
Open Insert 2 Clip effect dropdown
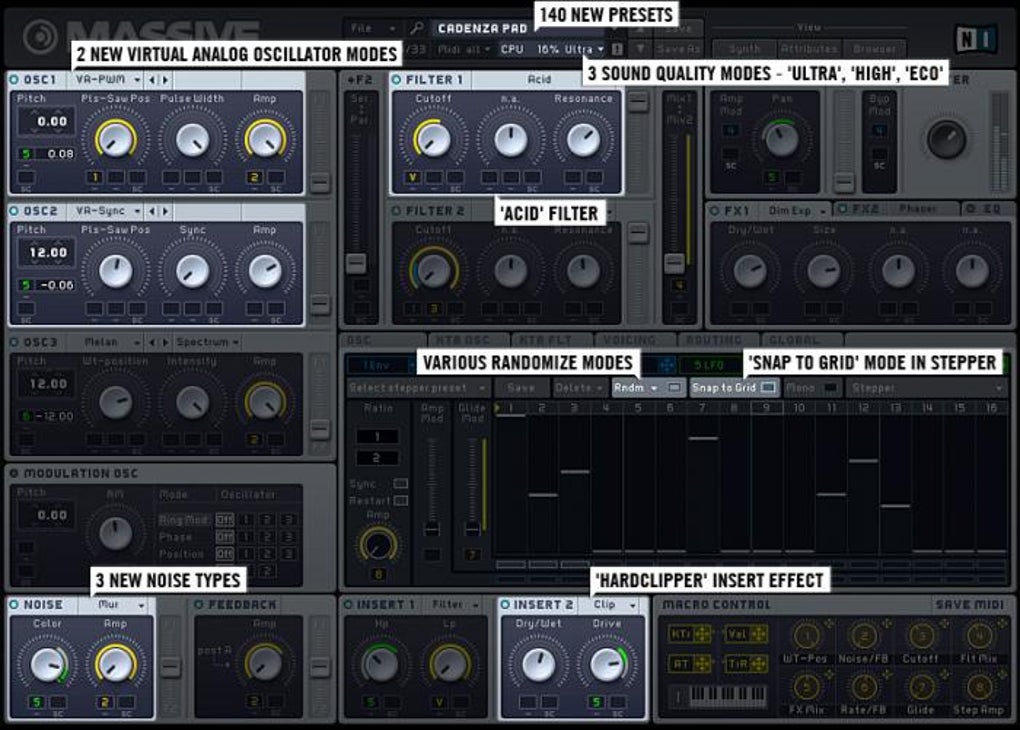tap(615, 605)
